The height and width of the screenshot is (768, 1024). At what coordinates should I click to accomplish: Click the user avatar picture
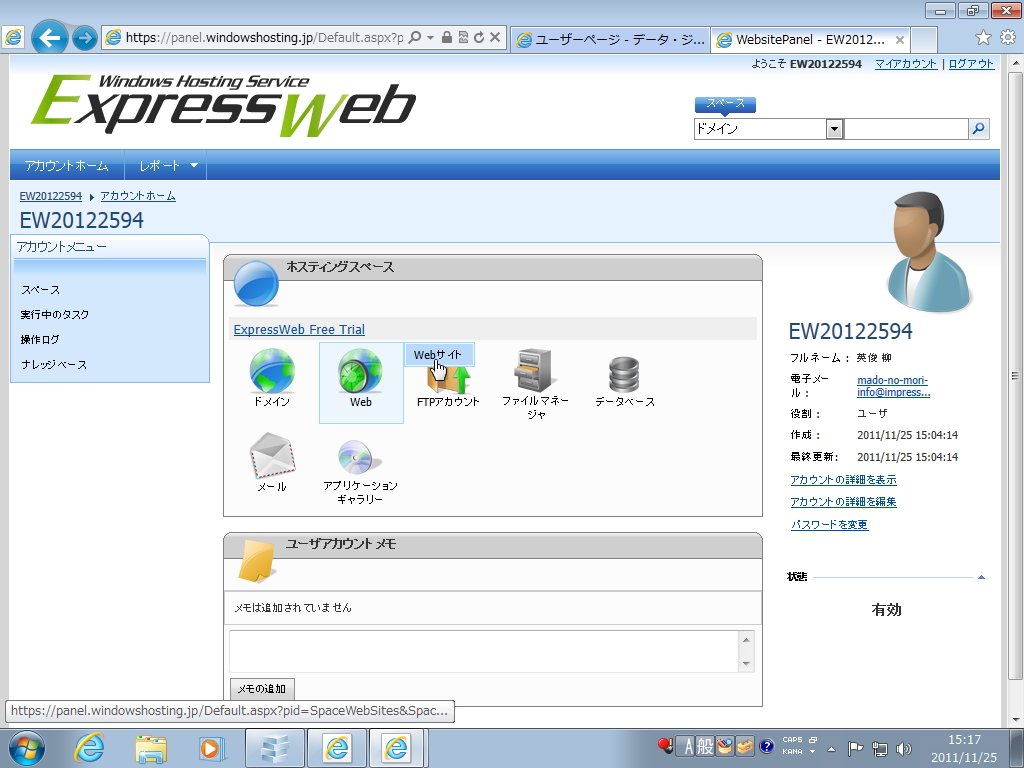(x=929, y=251)
